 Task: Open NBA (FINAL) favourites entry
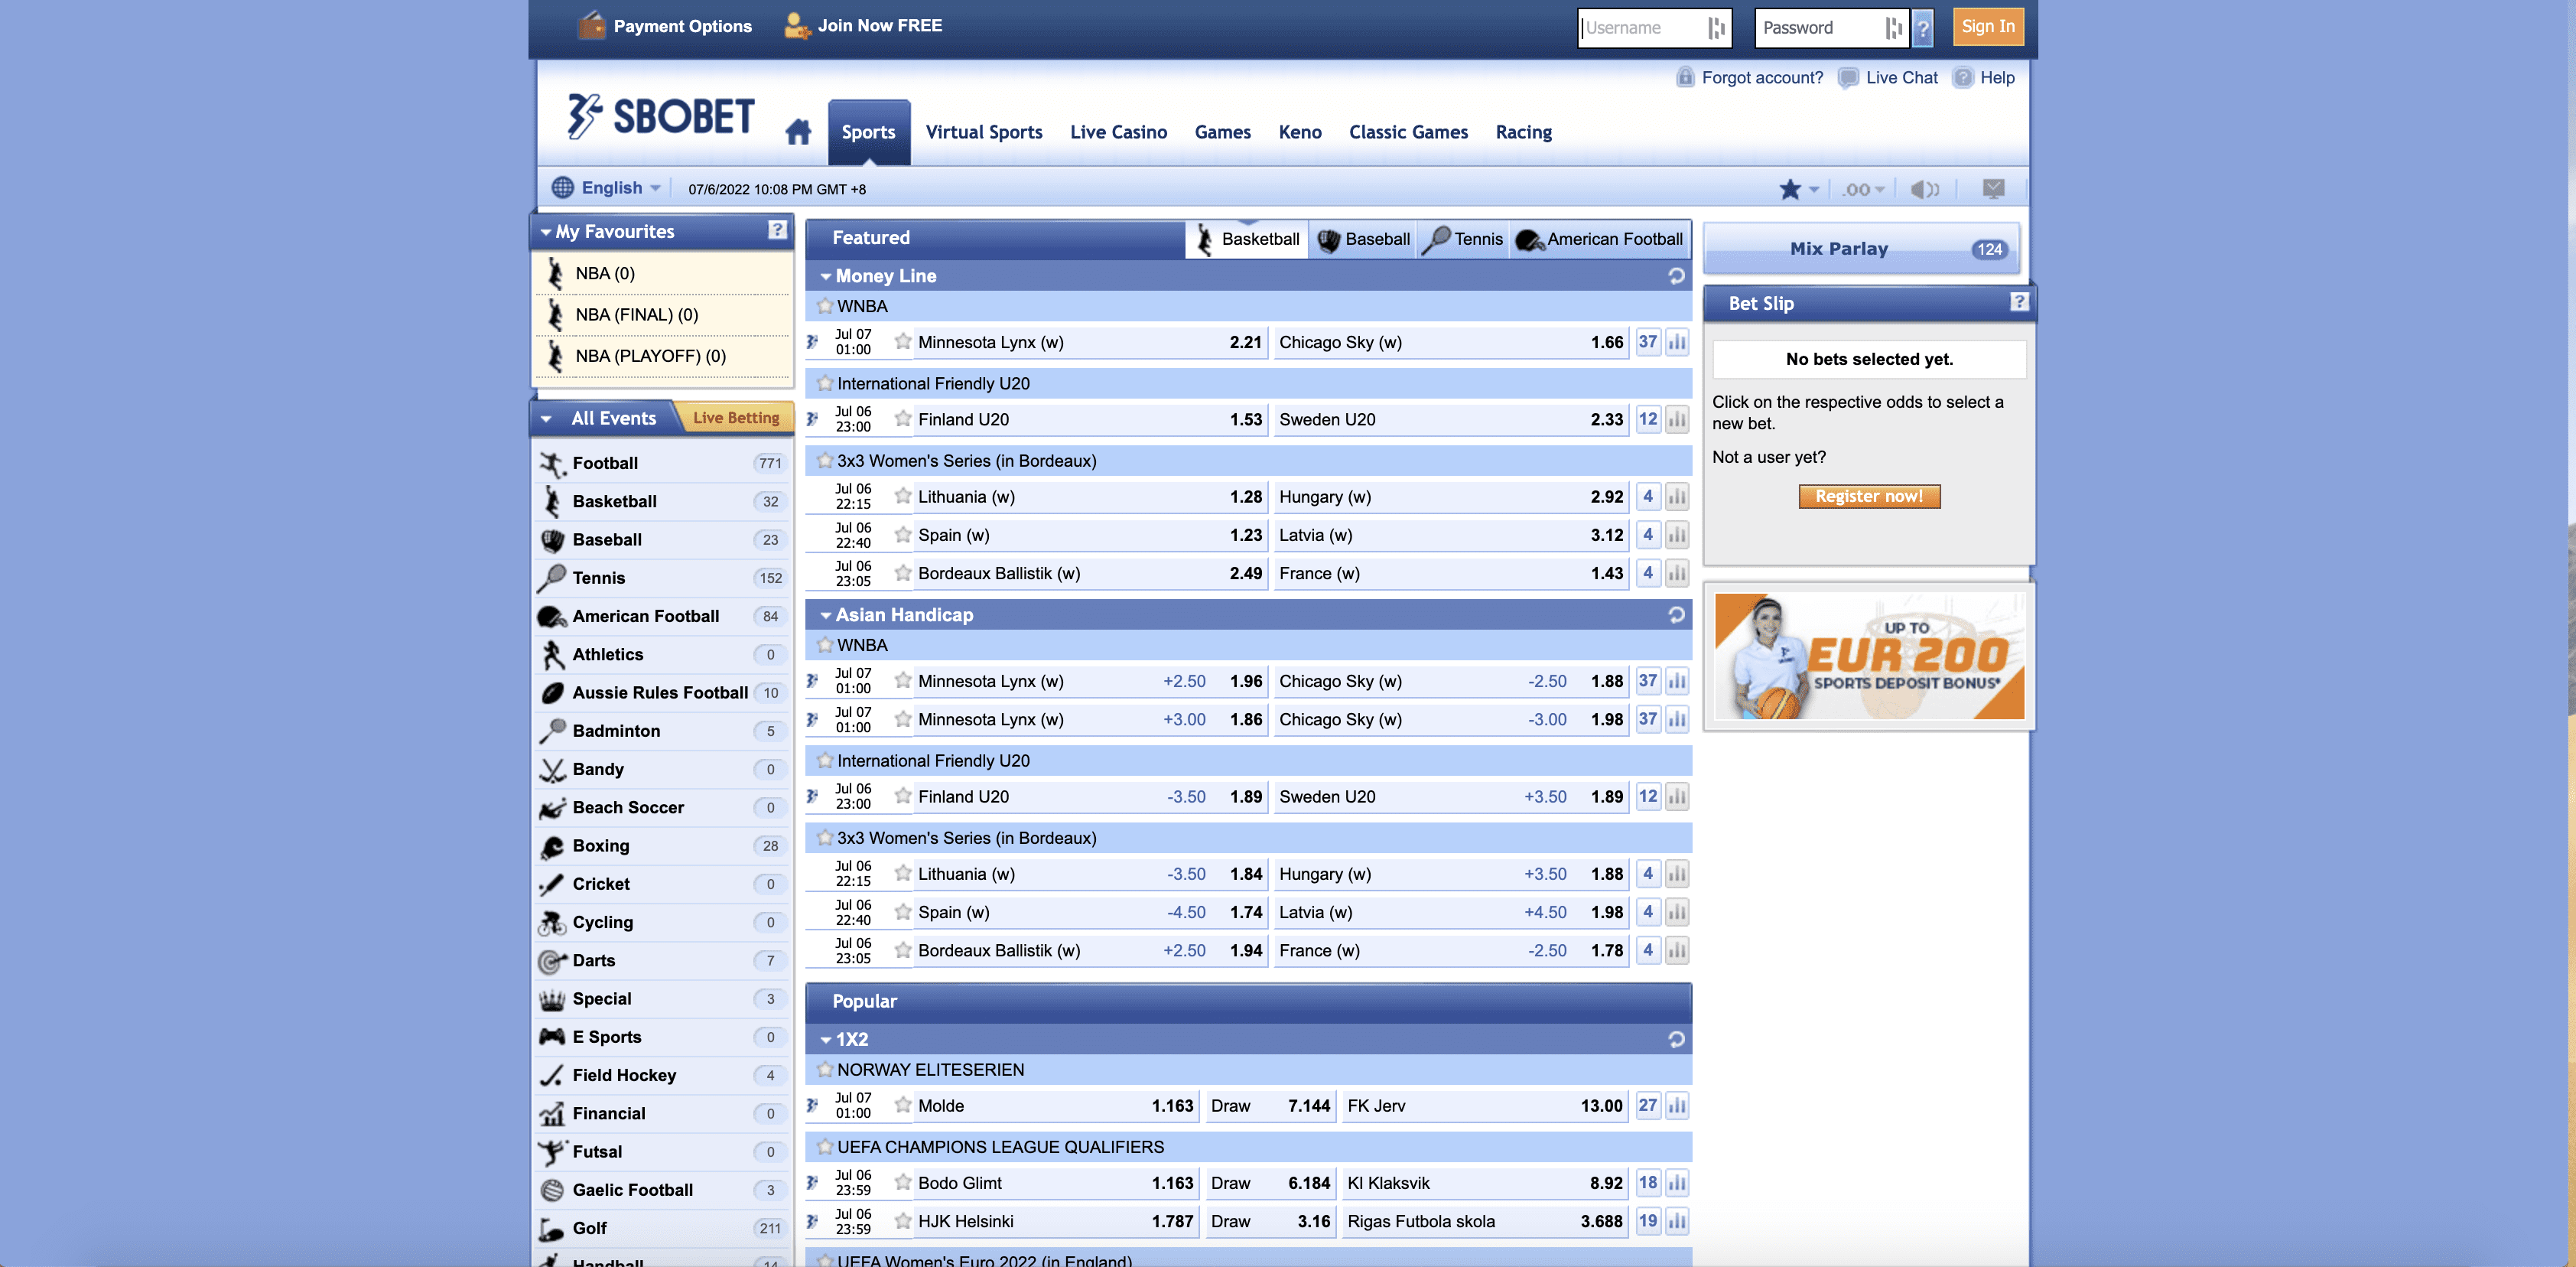(x=662, y=314)
